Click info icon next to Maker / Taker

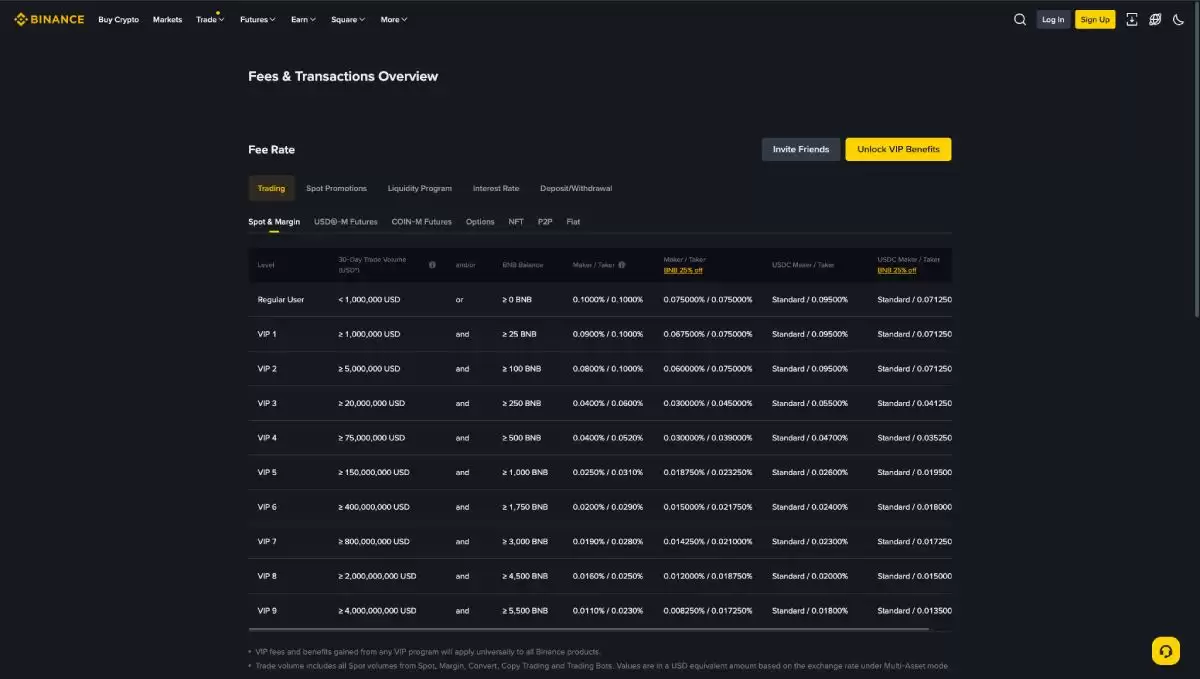coord(622,265)
